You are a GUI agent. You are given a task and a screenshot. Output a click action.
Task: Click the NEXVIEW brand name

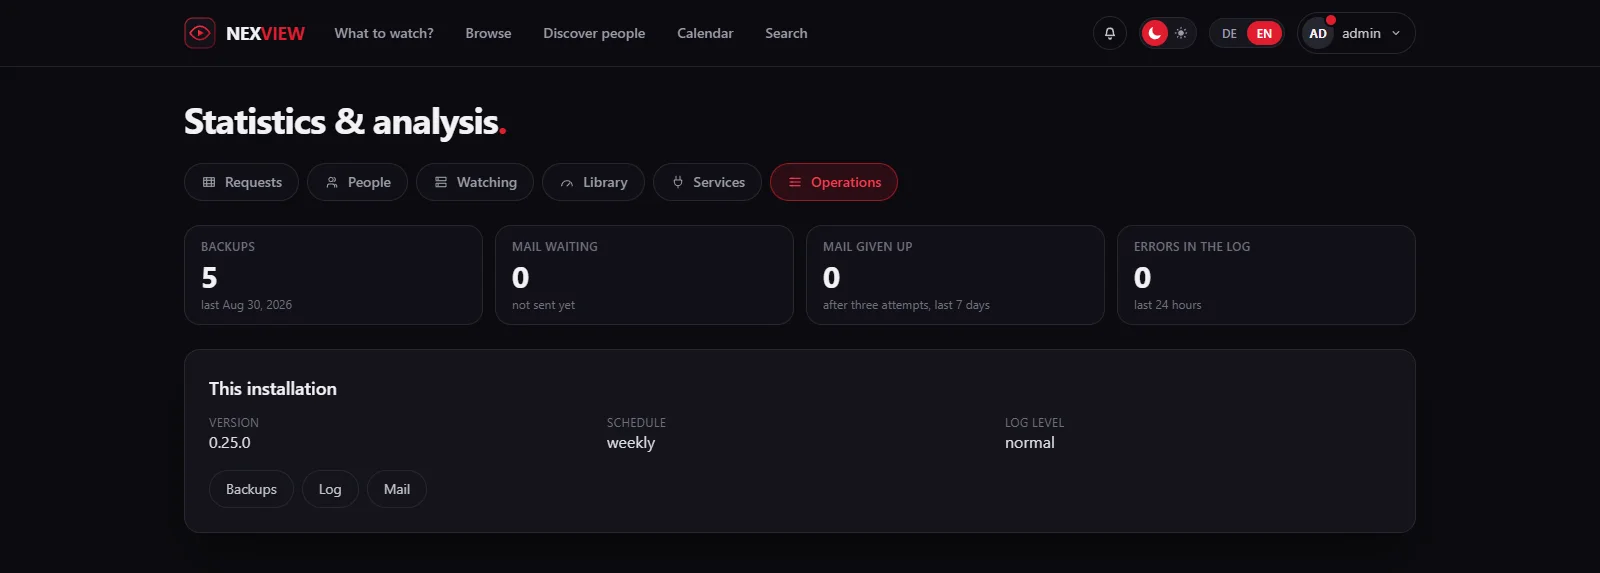pos(265,33)
